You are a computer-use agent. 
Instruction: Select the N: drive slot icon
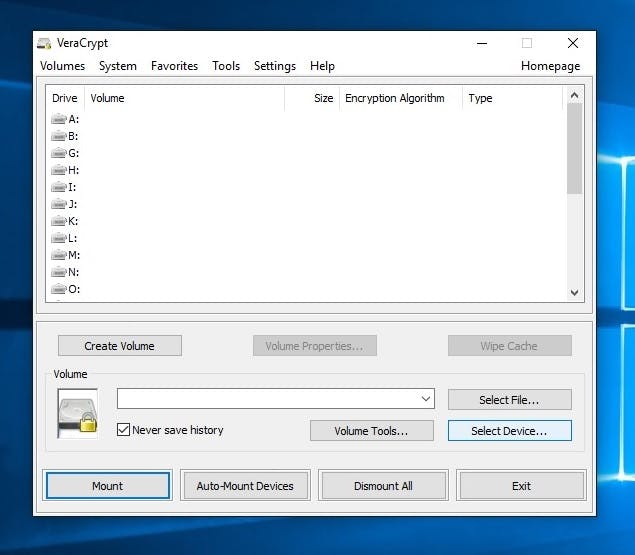tap(59, 272)
